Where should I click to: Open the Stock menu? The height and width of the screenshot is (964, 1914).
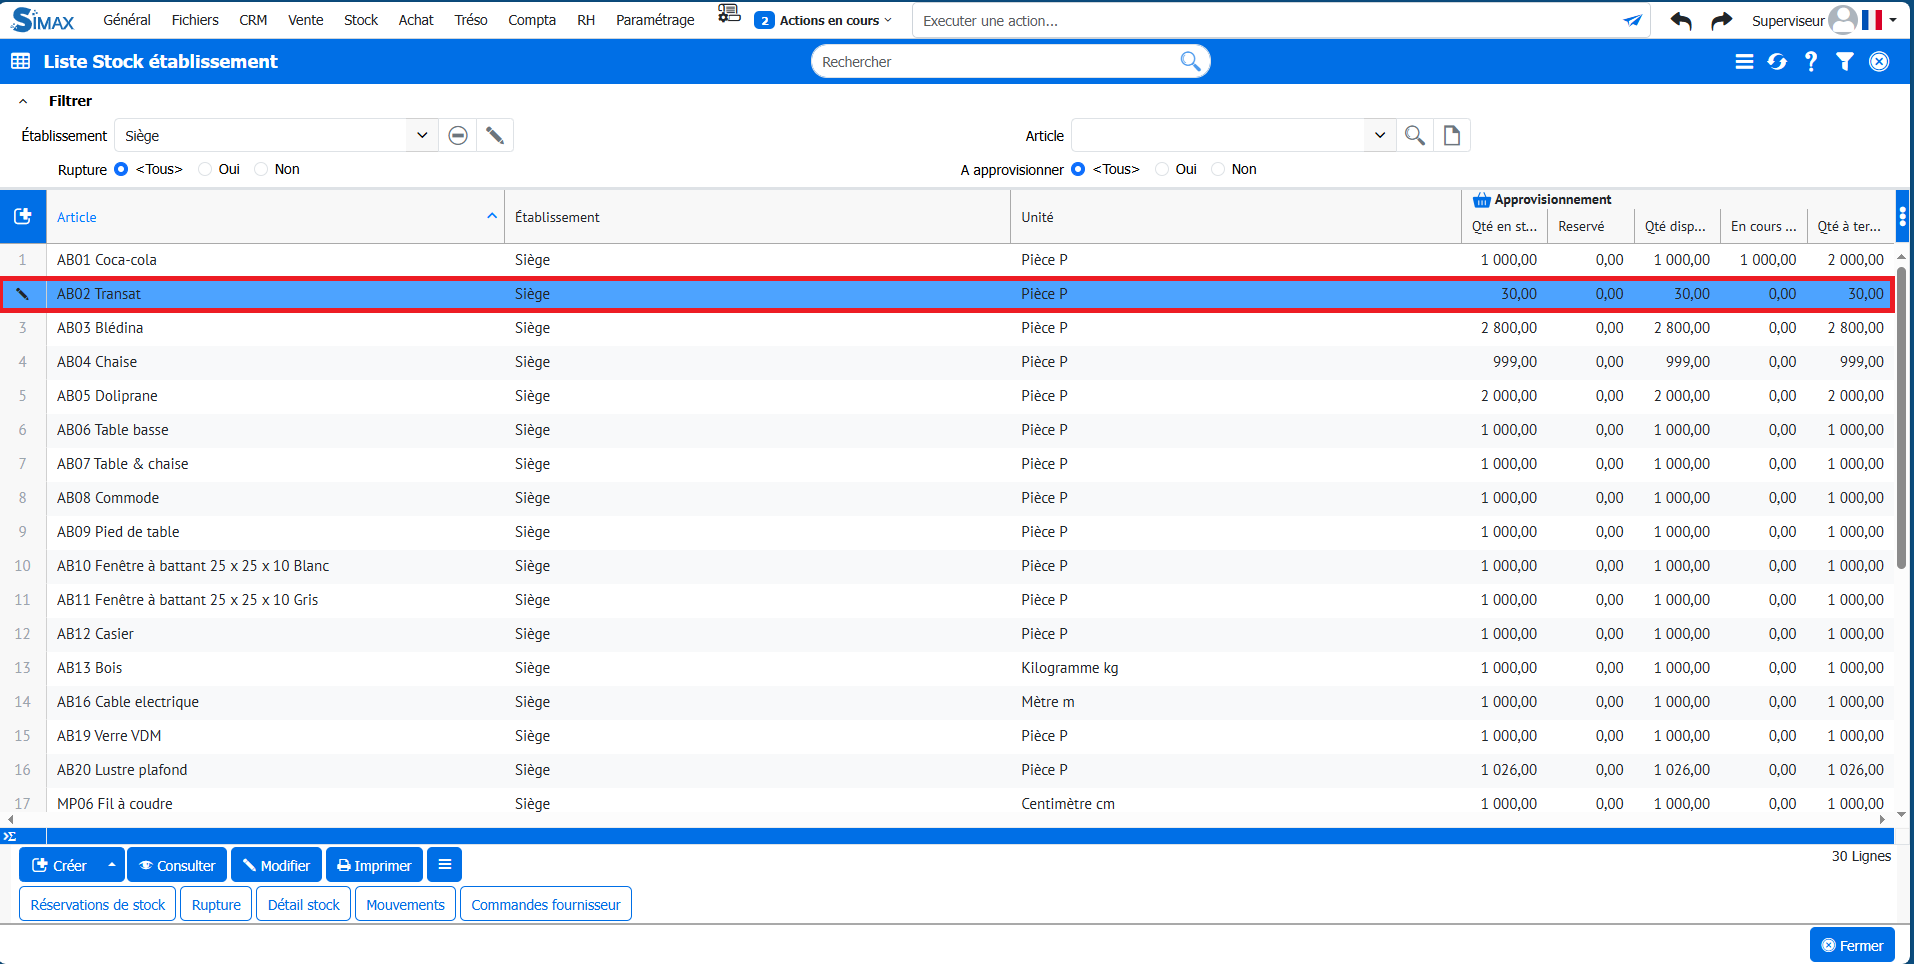click(360, 20)
